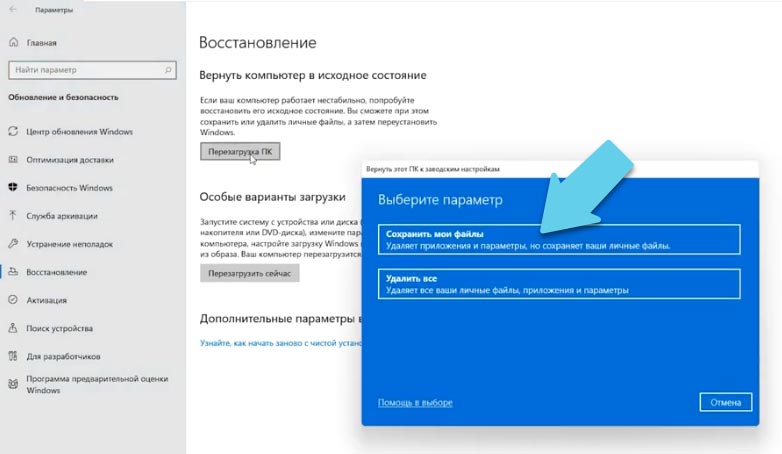Click the Выберите параметр dialog title
The image size is (782, 454).
(440, 200)
